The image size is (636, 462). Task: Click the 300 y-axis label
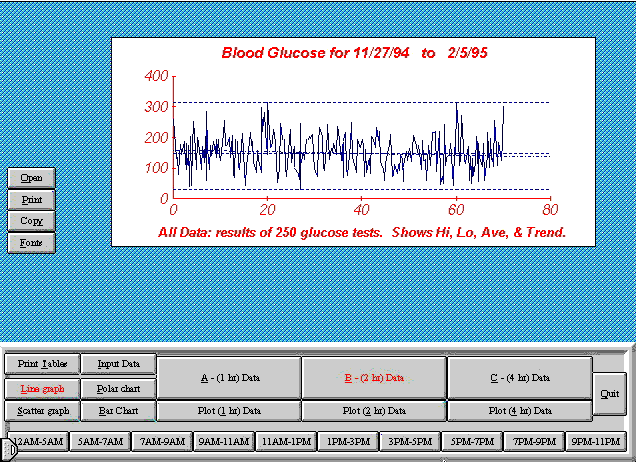tap(156, 107)
